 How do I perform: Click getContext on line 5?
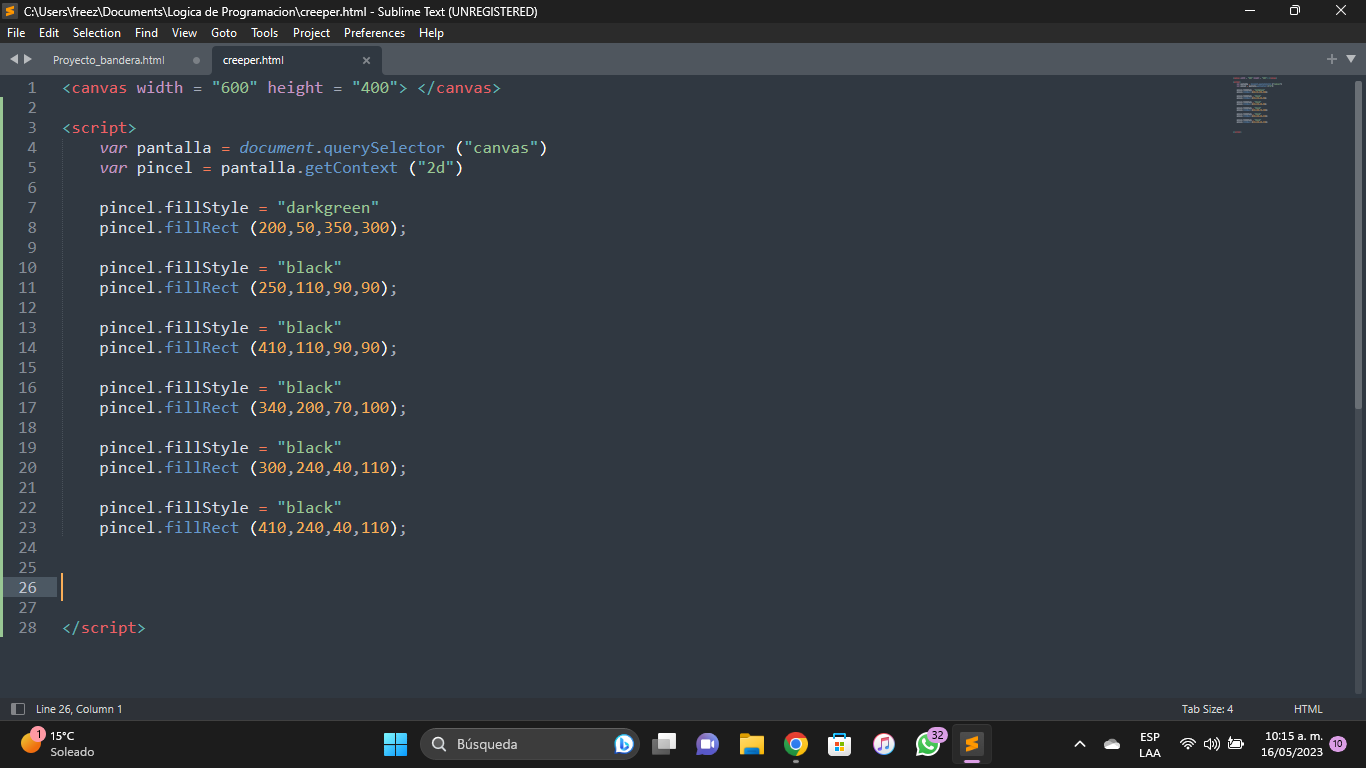click(351, 168)
